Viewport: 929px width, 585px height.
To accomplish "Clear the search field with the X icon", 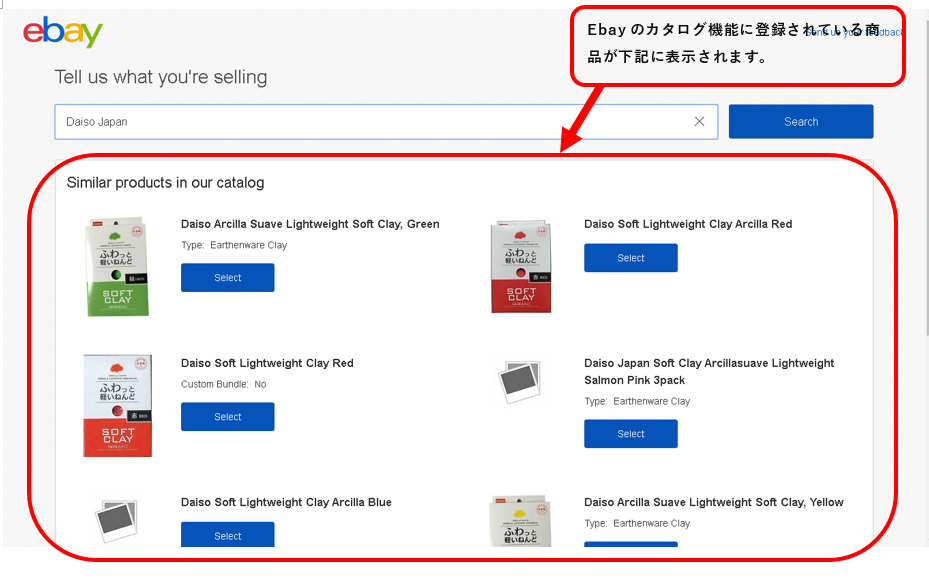I will click(699, 122).
